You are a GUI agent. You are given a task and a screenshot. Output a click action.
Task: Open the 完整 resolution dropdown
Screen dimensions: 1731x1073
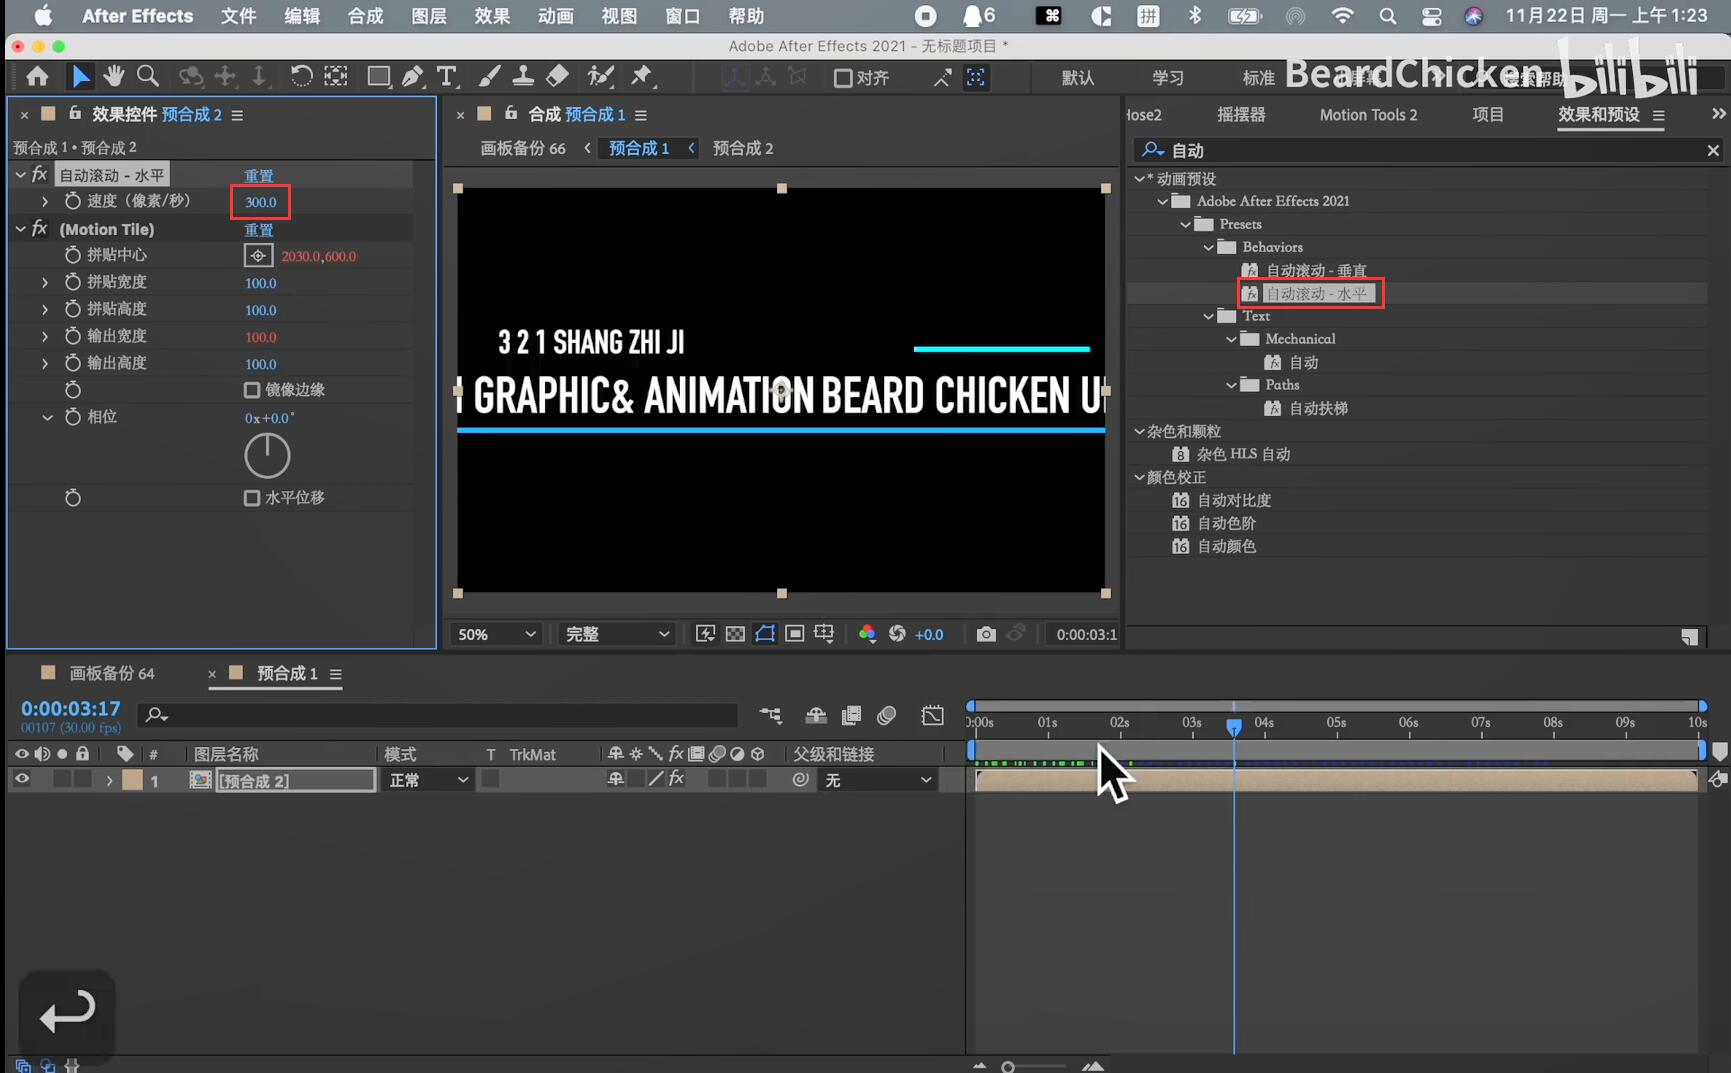coord(616,634)
